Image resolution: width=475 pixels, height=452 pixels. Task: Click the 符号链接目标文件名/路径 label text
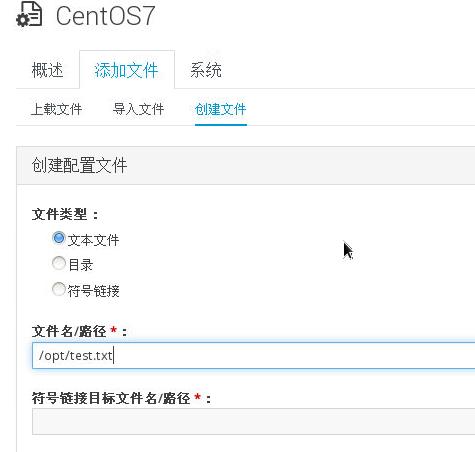coord(121,398)
